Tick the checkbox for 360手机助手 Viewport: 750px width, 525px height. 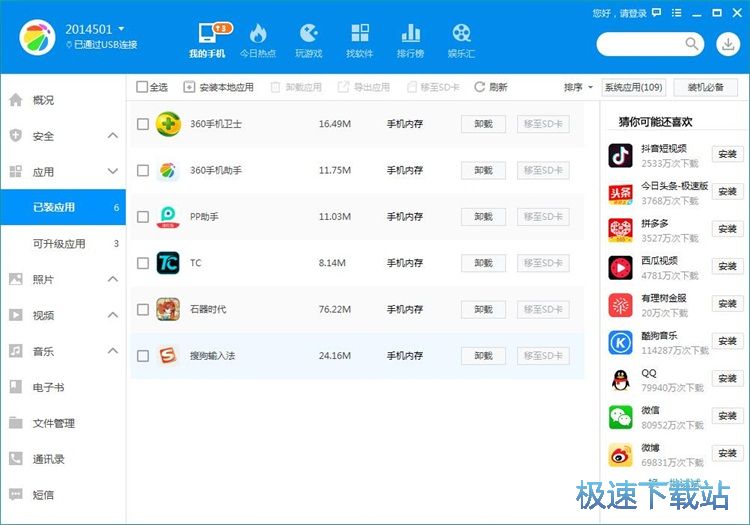click(143, 170)
